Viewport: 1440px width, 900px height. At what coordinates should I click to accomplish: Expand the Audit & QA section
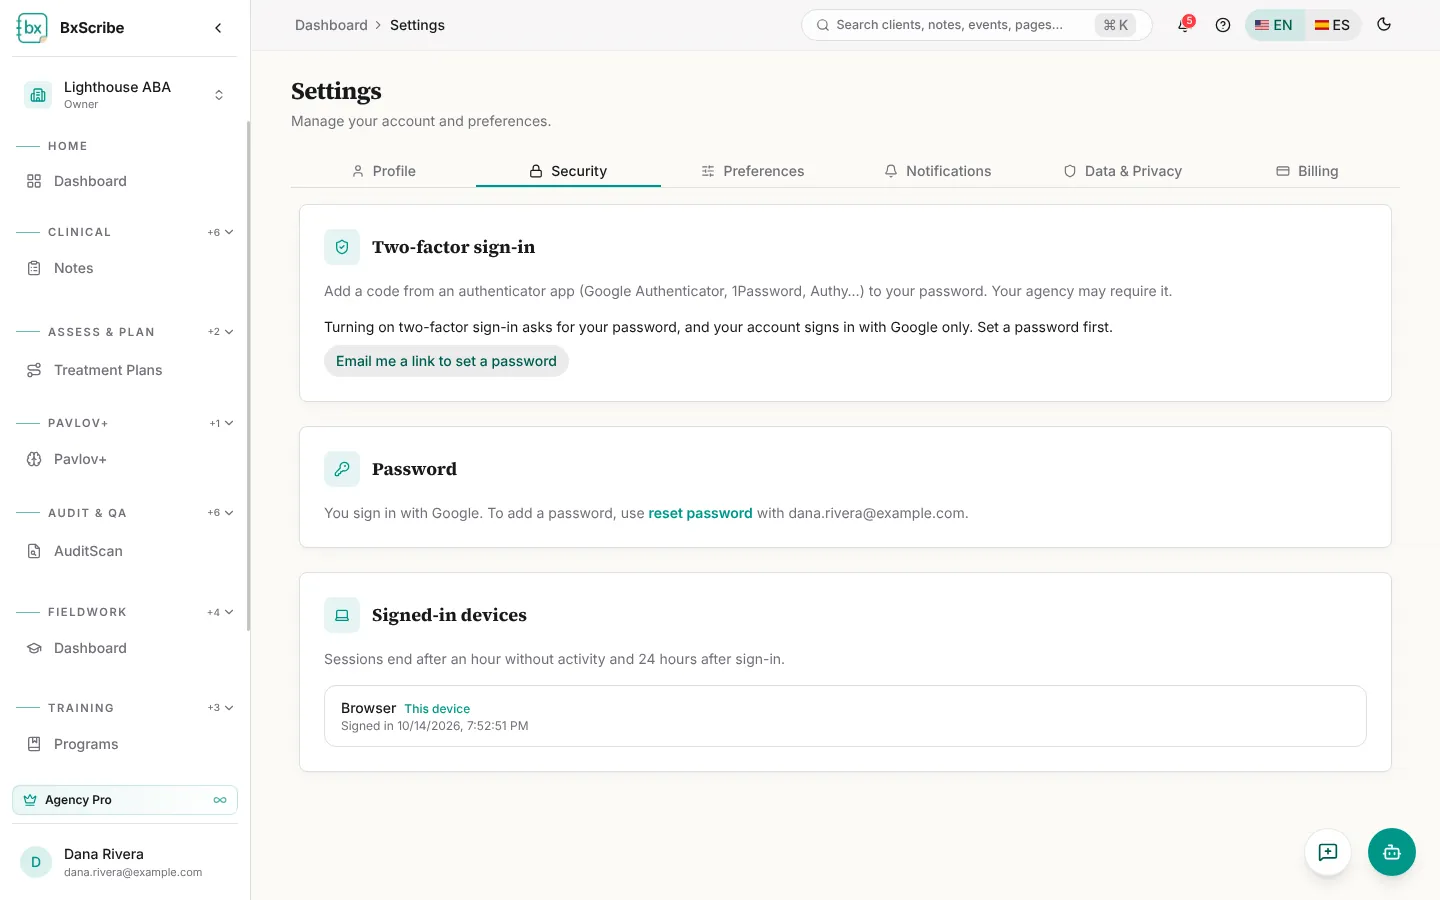point(221,513)
